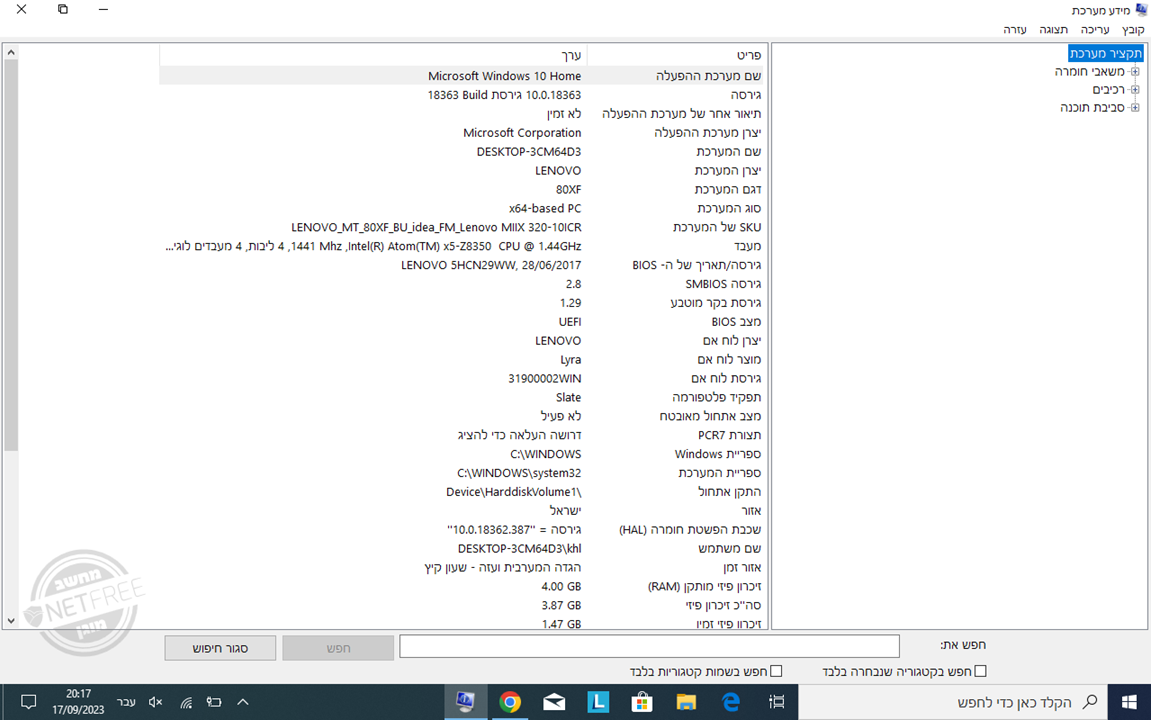
Task: Click the 'UEFI' BIOS mode value
Action: click(570, 322)
